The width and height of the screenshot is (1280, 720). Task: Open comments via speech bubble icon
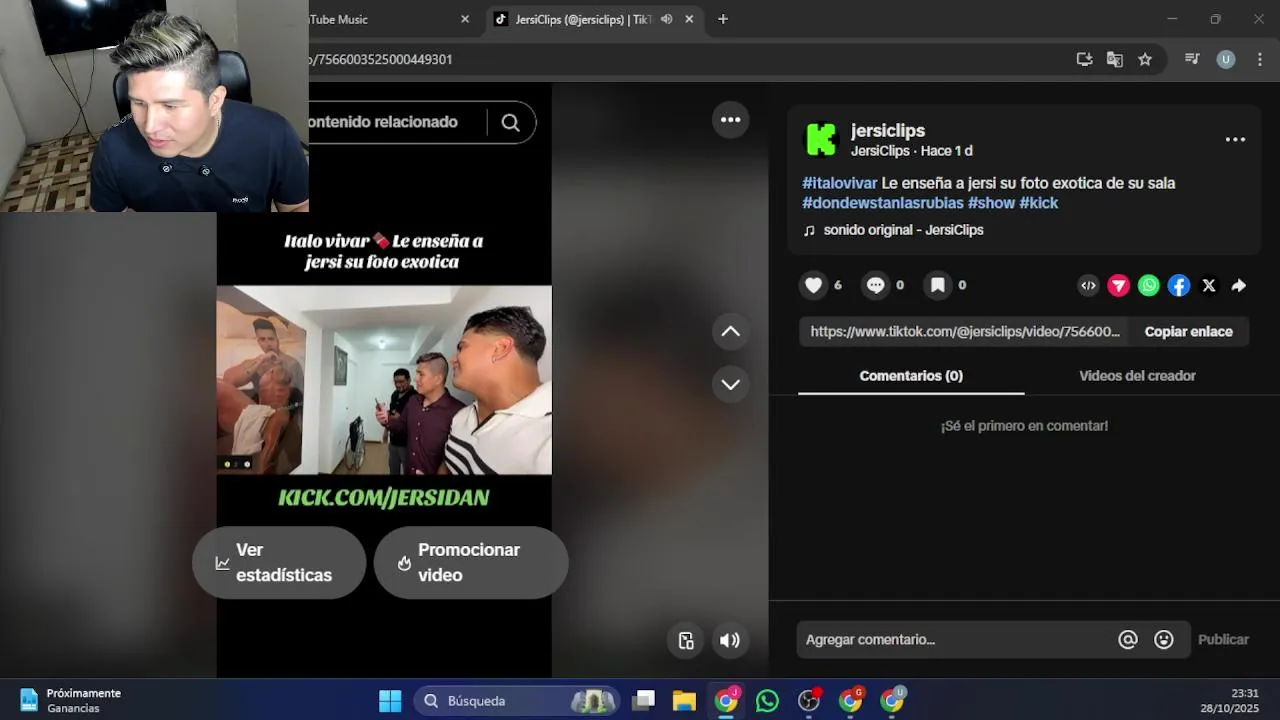[x=876, y=285]
